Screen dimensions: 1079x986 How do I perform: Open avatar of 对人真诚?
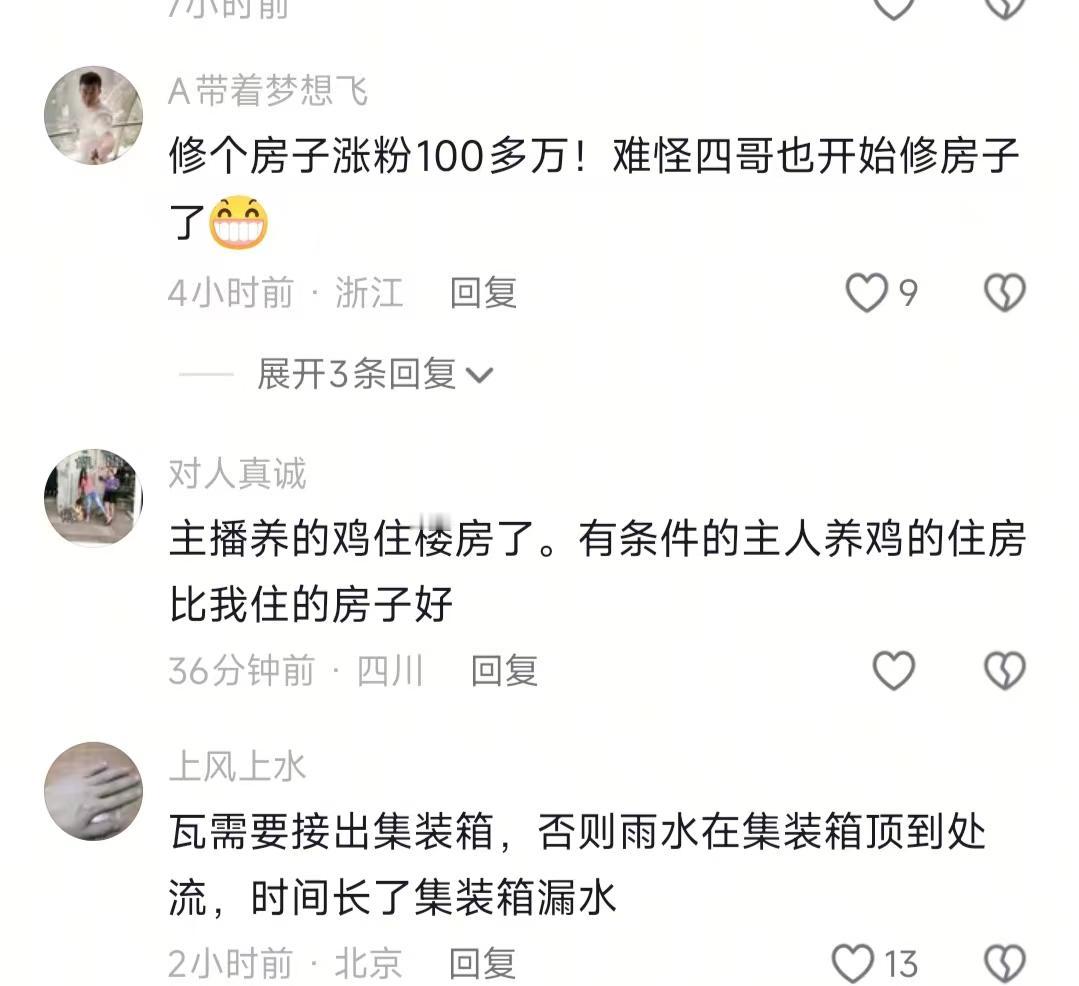94,498
